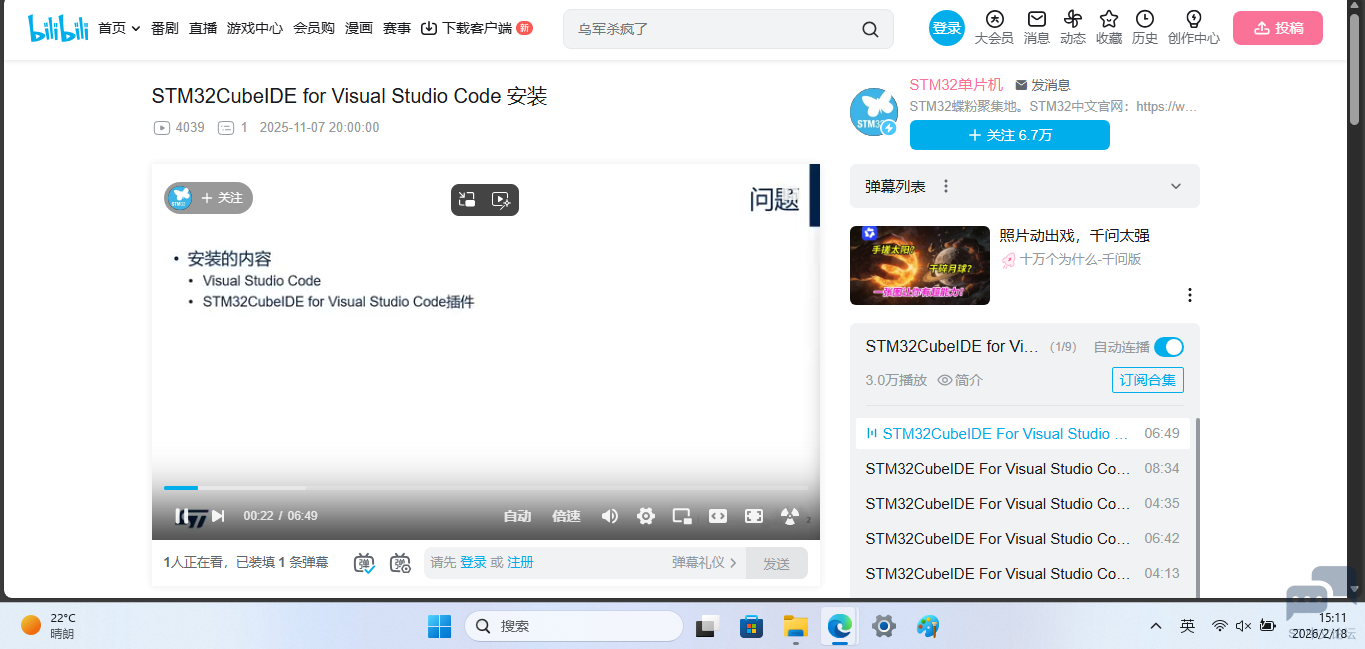1365x649 pixels.
Task: Show hidden tray icons chevron
Action: pyautogui.click(x=1156, y=626)
